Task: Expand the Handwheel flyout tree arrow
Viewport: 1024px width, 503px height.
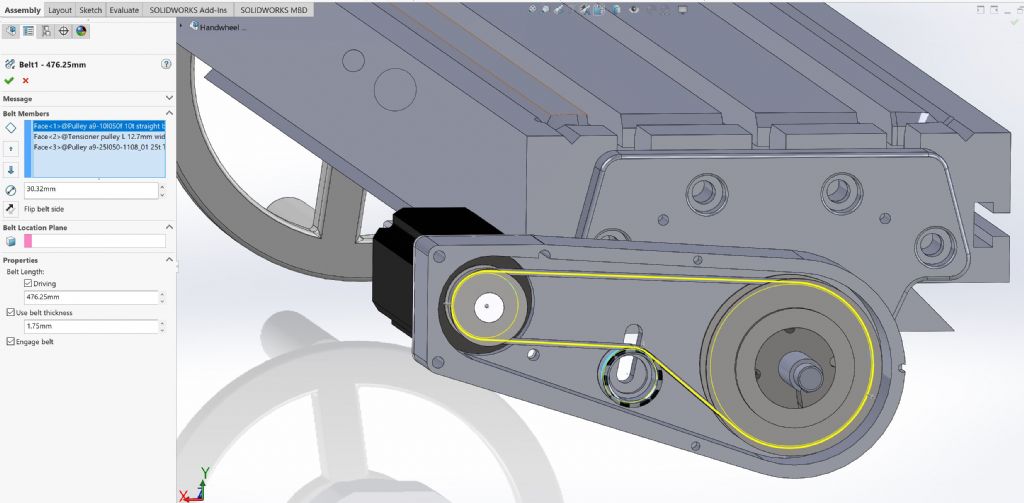Action: coord(181,25)
